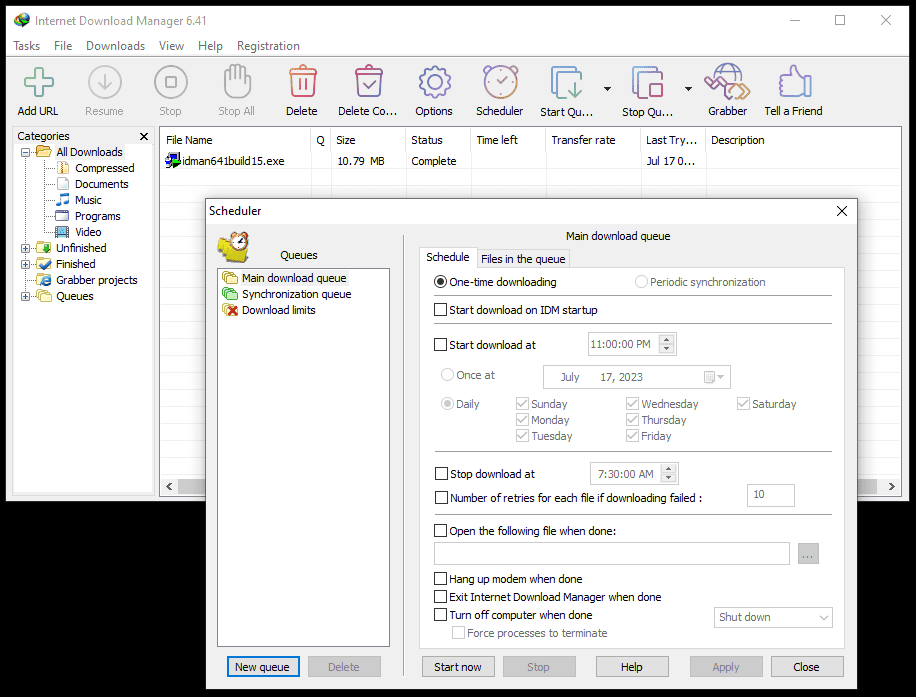Click the Resume download icon
This screenshot has width=916, height=697.
[105, 82]
